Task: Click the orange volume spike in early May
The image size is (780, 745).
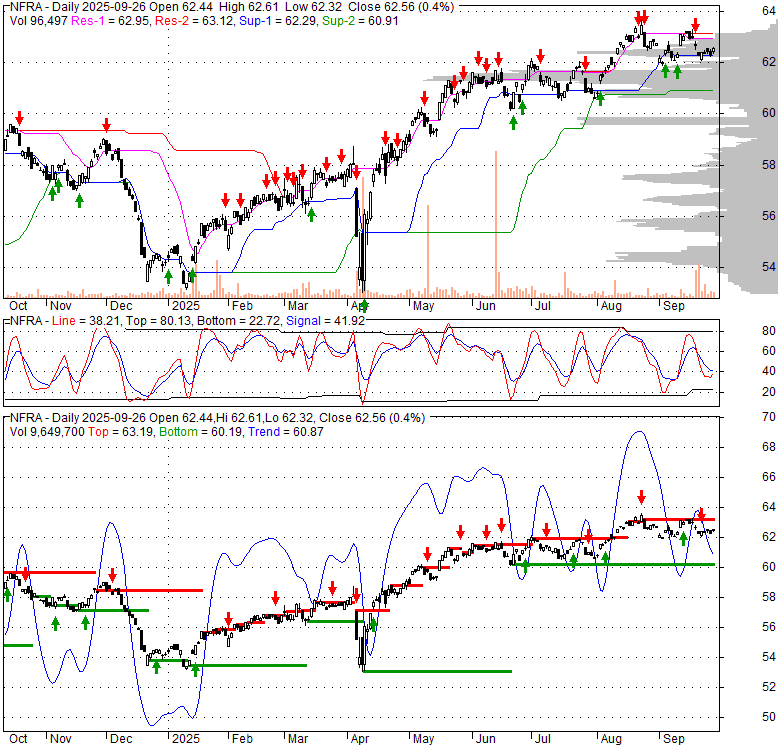Action: [x=428, y=251]
